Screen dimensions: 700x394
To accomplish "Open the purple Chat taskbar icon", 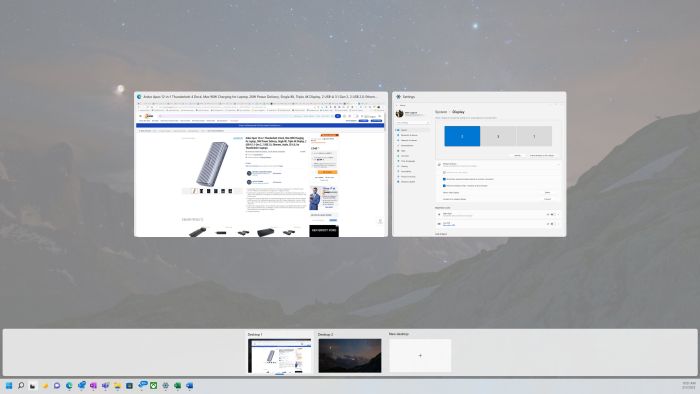I will tap(57, 386).
